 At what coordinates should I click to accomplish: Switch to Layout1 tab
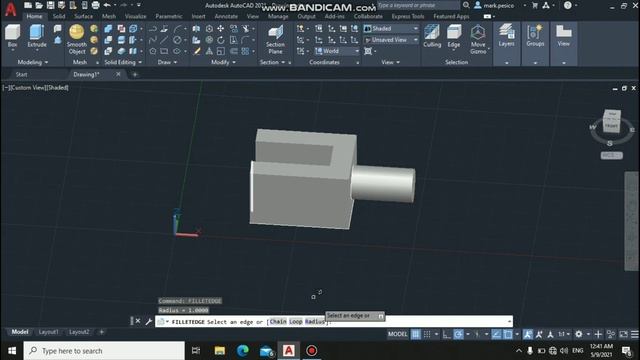48,332
